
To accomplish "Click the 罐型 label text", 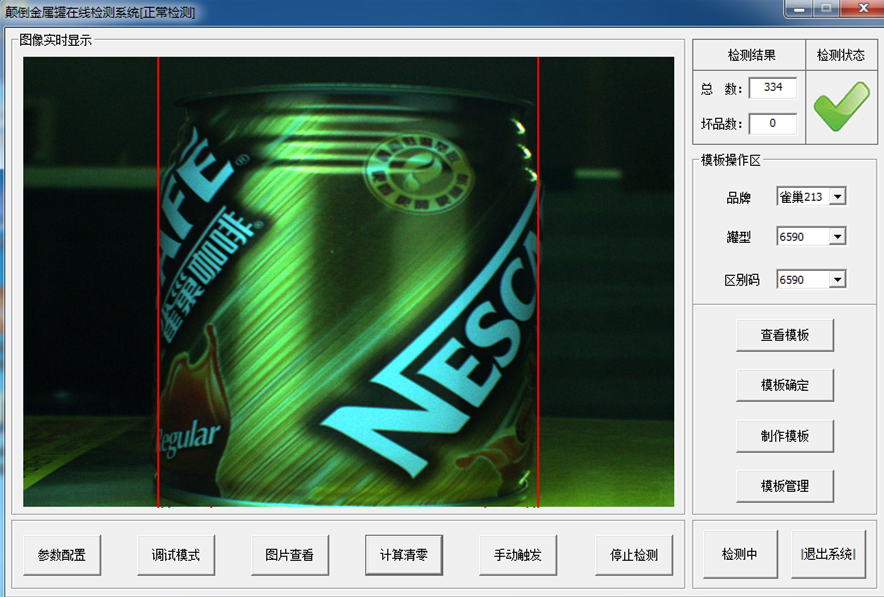I will click(738, 237).
